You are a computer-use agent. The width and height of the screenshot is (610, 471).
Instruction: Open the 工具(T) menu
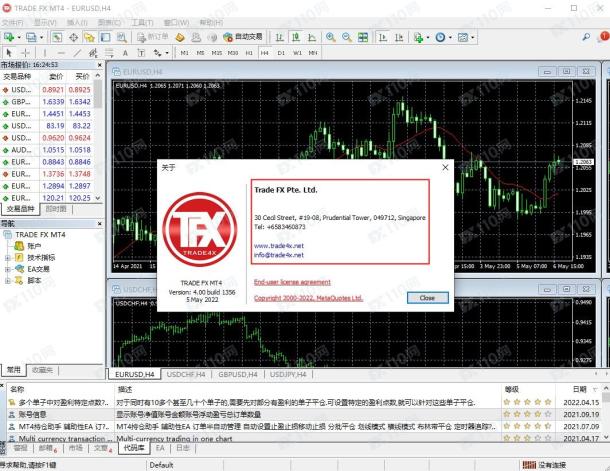(x=142, y=23)
